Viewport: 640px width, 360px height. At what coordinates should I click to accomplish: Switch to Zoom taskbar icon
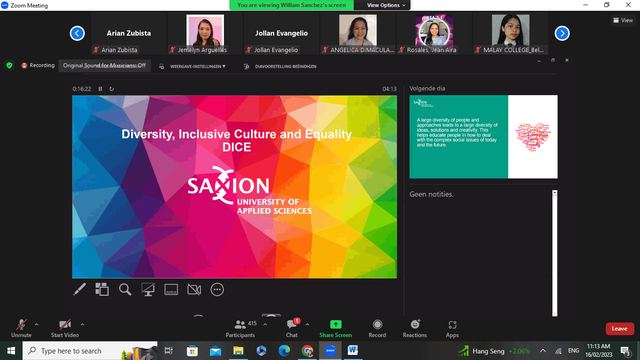point(330,351)
